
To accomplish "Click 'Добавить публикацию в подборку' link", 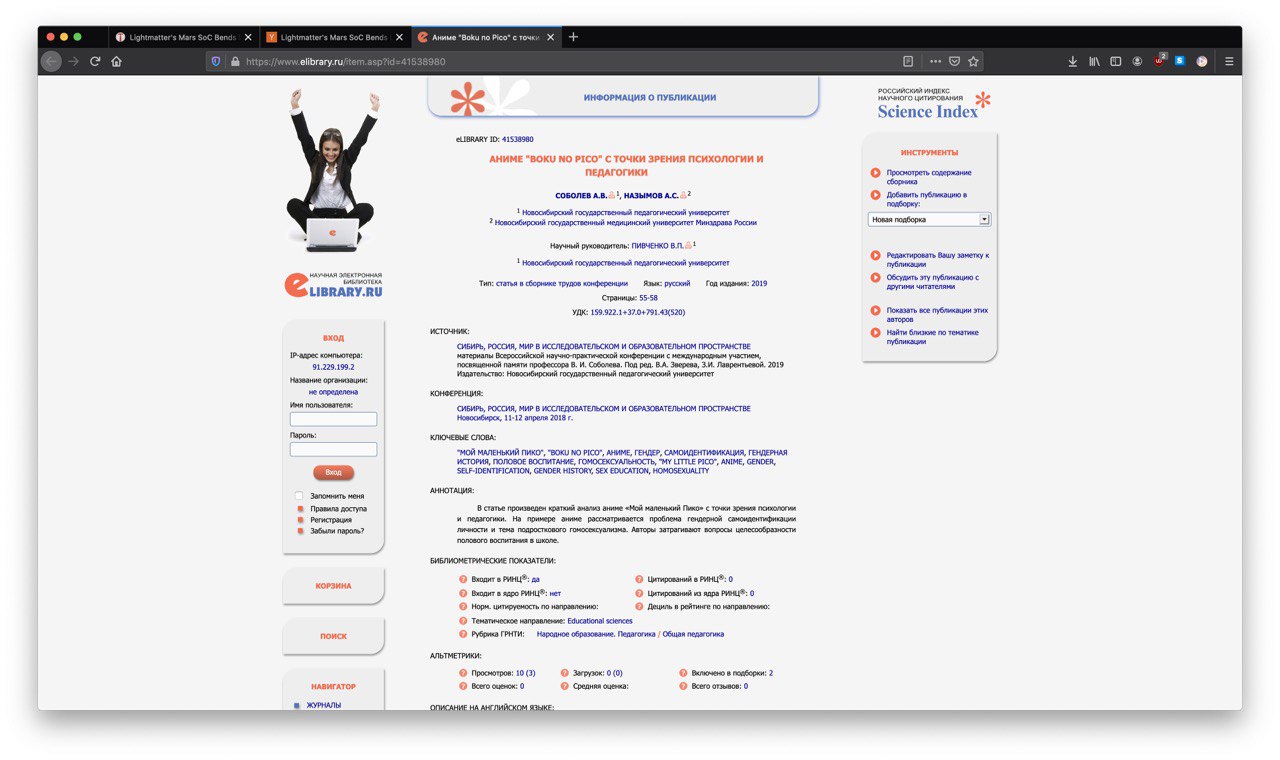I will point(926,199).
